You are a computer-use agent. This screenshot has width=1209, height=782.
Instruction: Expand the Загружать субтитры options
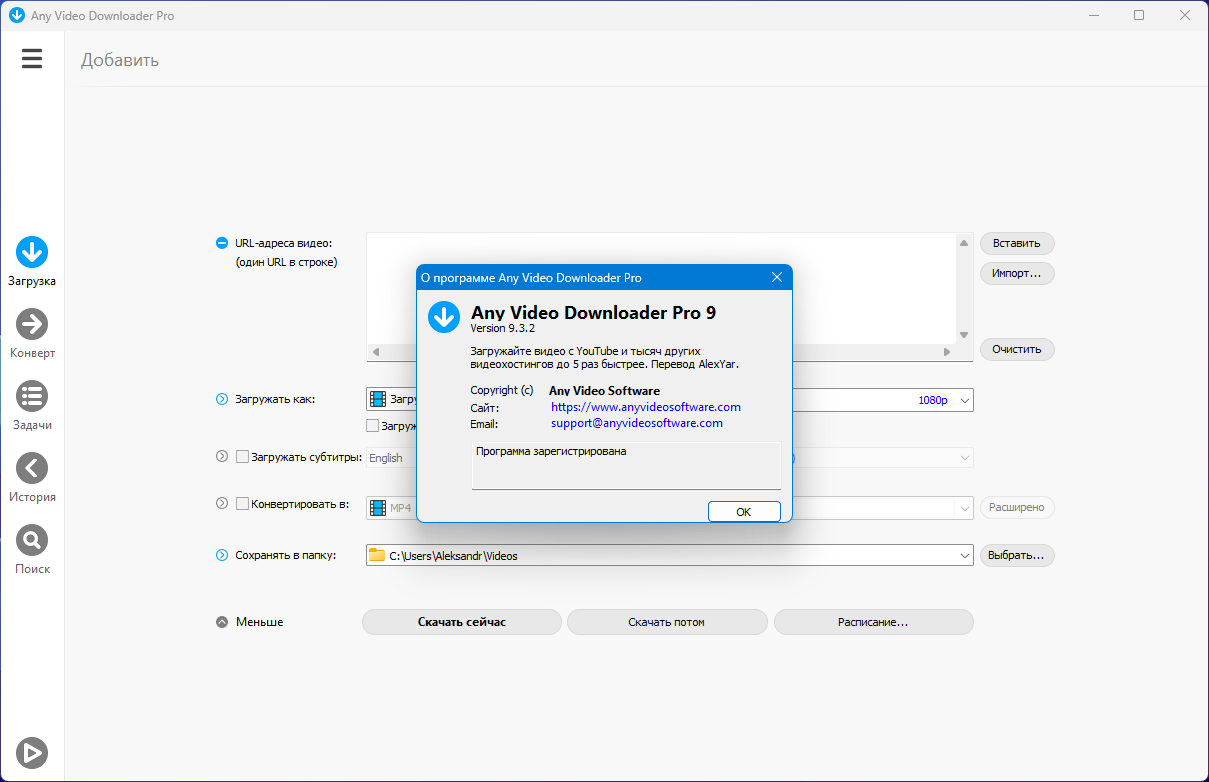click(x=222, y=457)
